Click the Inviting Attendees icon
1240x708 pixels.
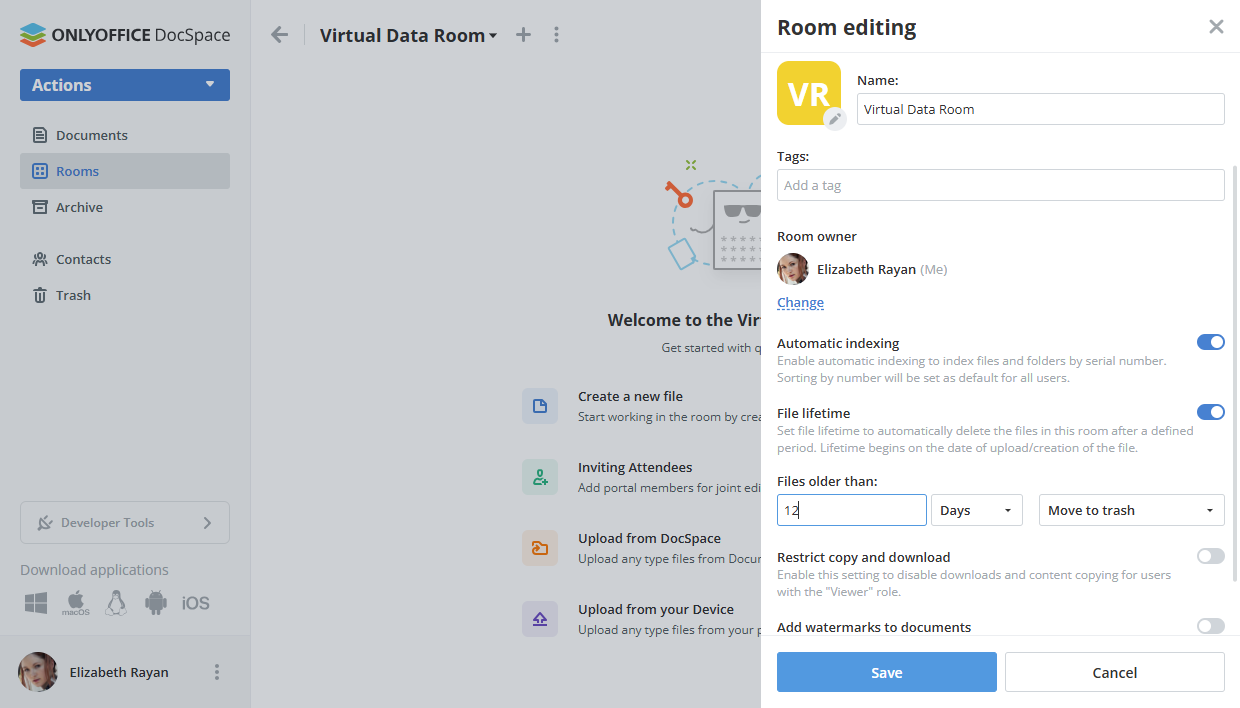click(x=540, y=477)
